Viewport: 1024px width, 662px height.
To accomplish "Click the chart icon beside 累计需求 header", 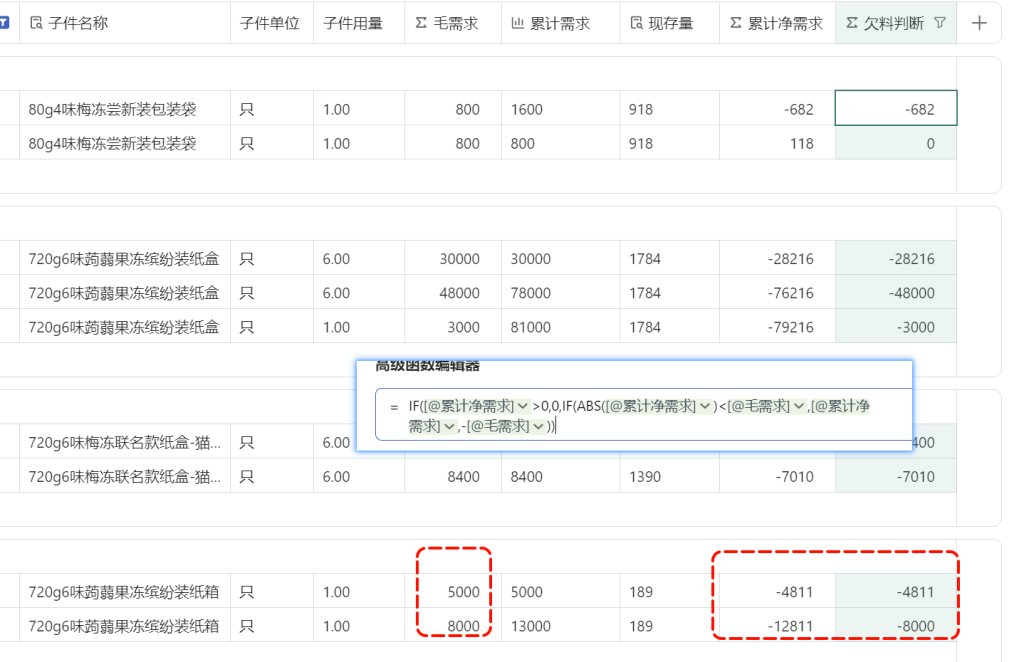I will (x=517, y=23).
